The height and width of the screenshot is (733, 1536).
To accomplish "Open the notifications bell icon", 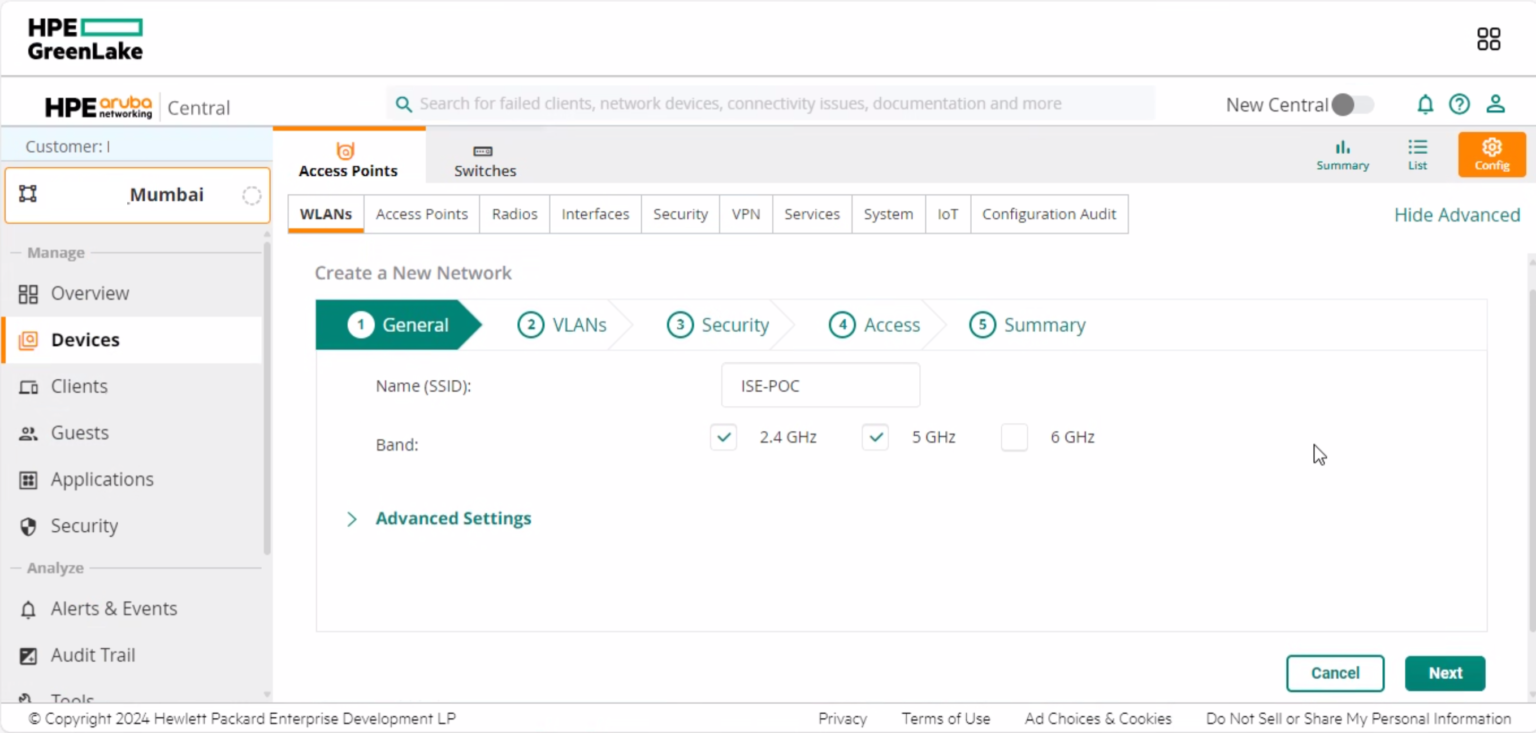I will (1425, 104).
